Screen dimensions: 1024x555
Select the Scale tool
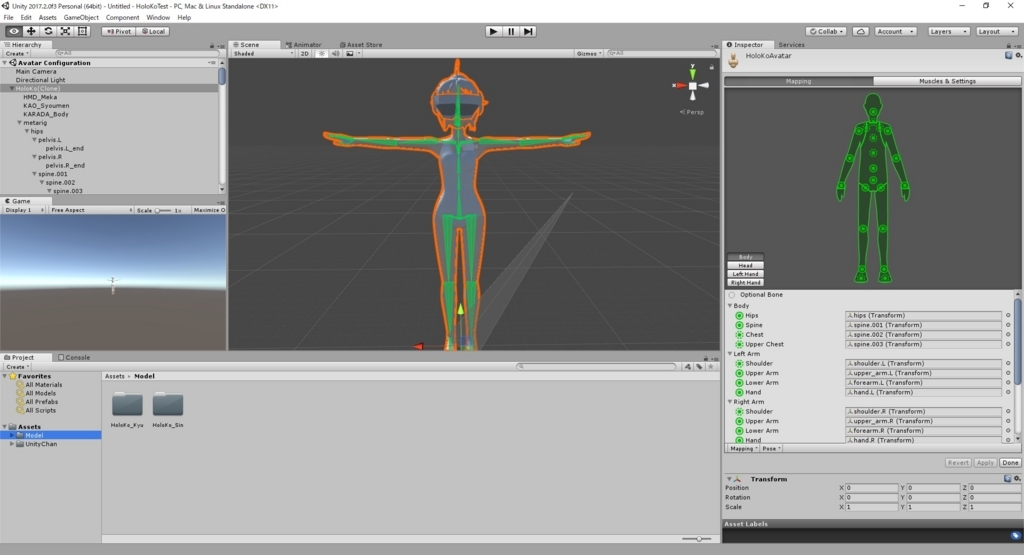[65, 31]
